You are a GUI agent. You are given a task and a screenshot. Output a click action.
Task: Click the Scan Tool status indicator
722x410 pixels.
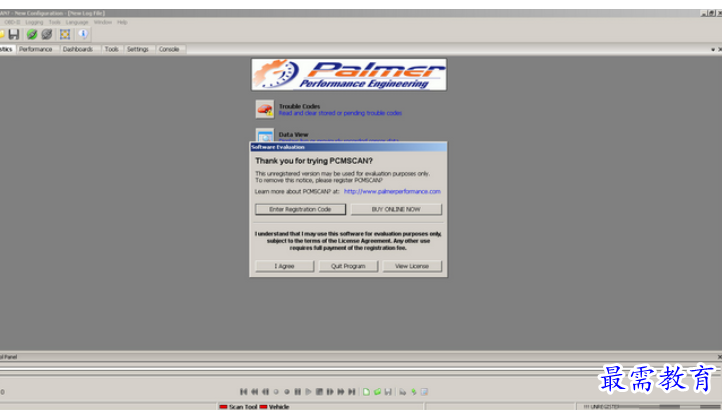(239, 407)
